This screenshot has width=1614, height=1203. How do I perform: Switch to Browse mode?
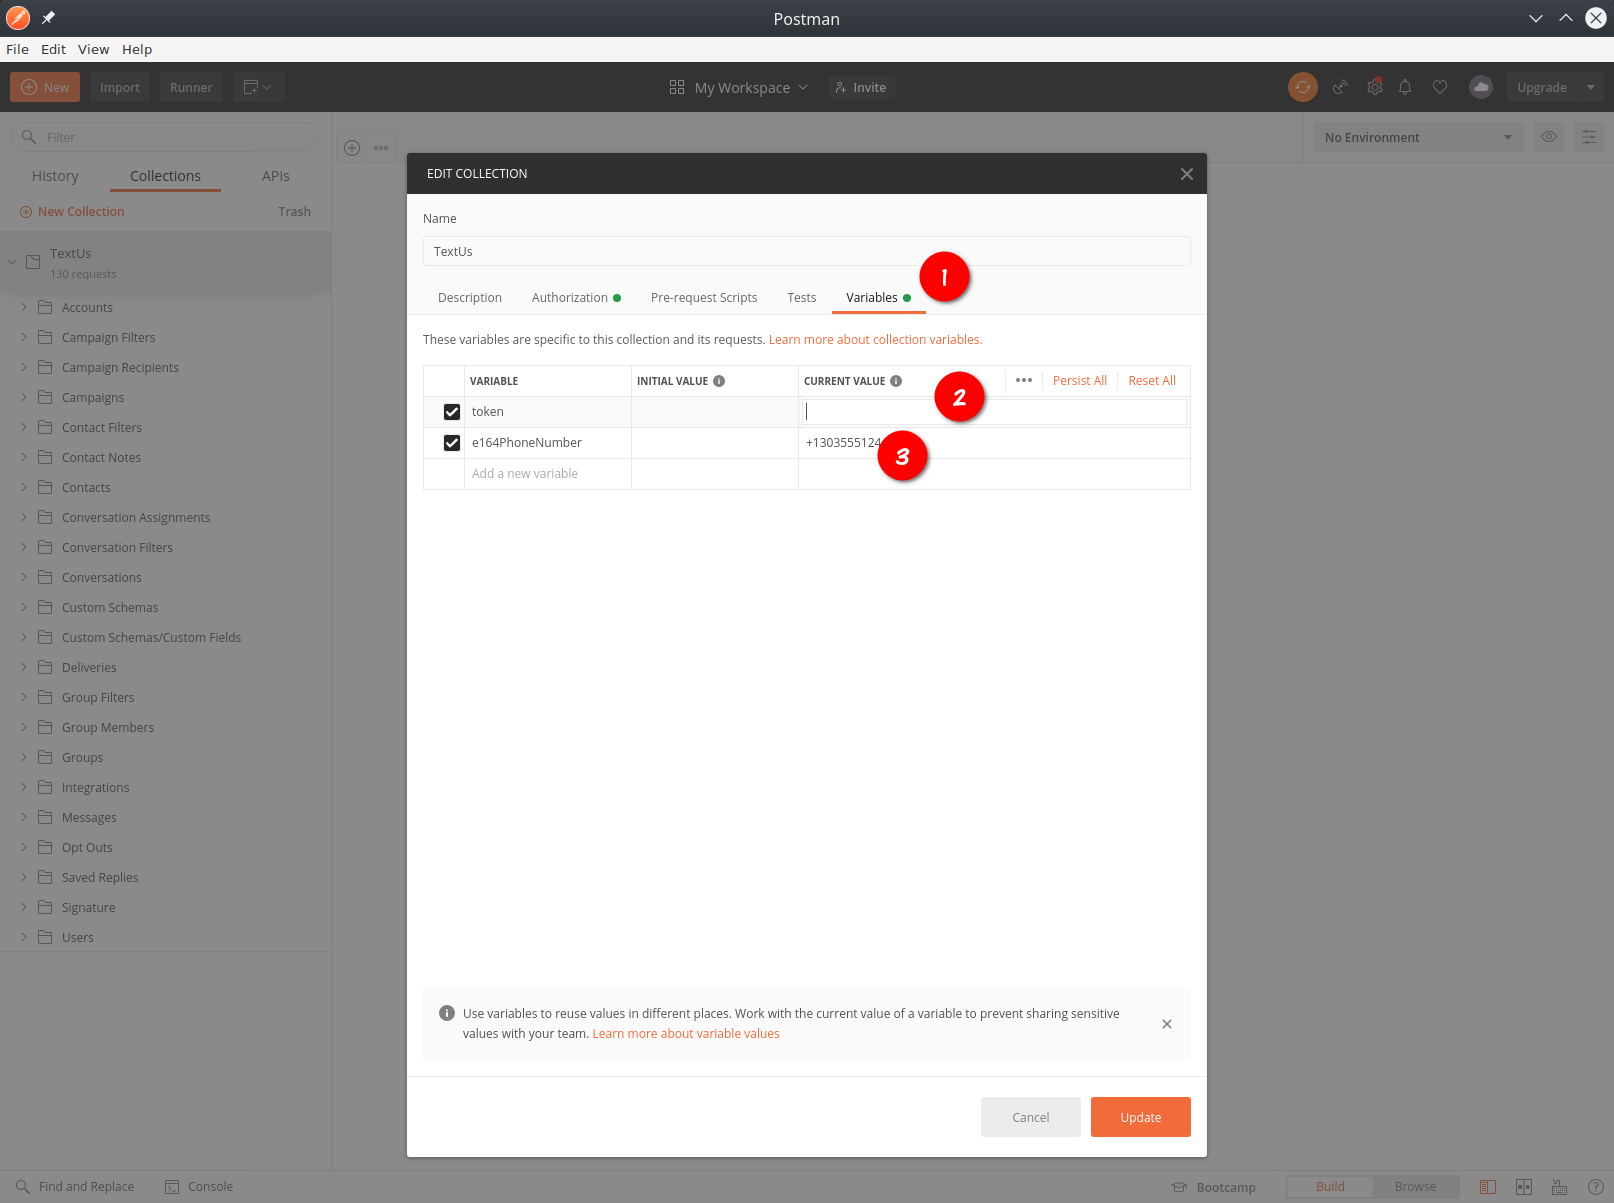tap(1415, 1187)
